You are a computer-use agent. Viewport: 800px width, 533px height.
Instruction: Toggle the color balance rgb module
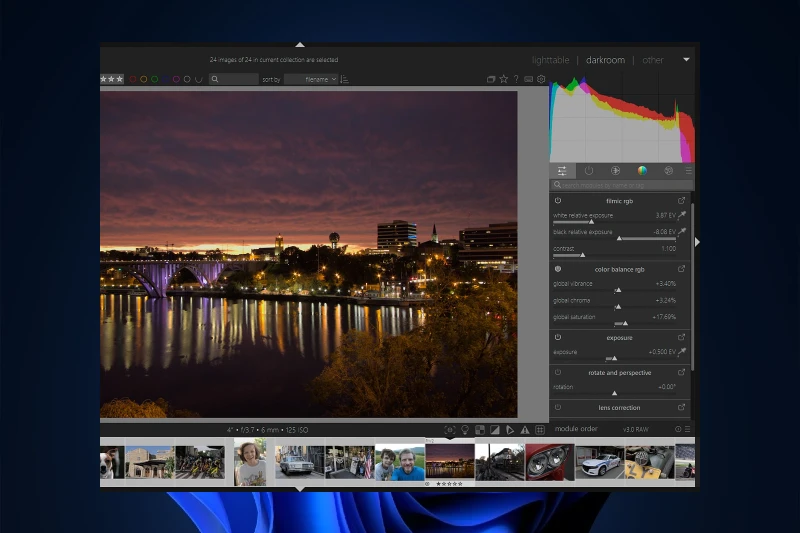(558, 269)
